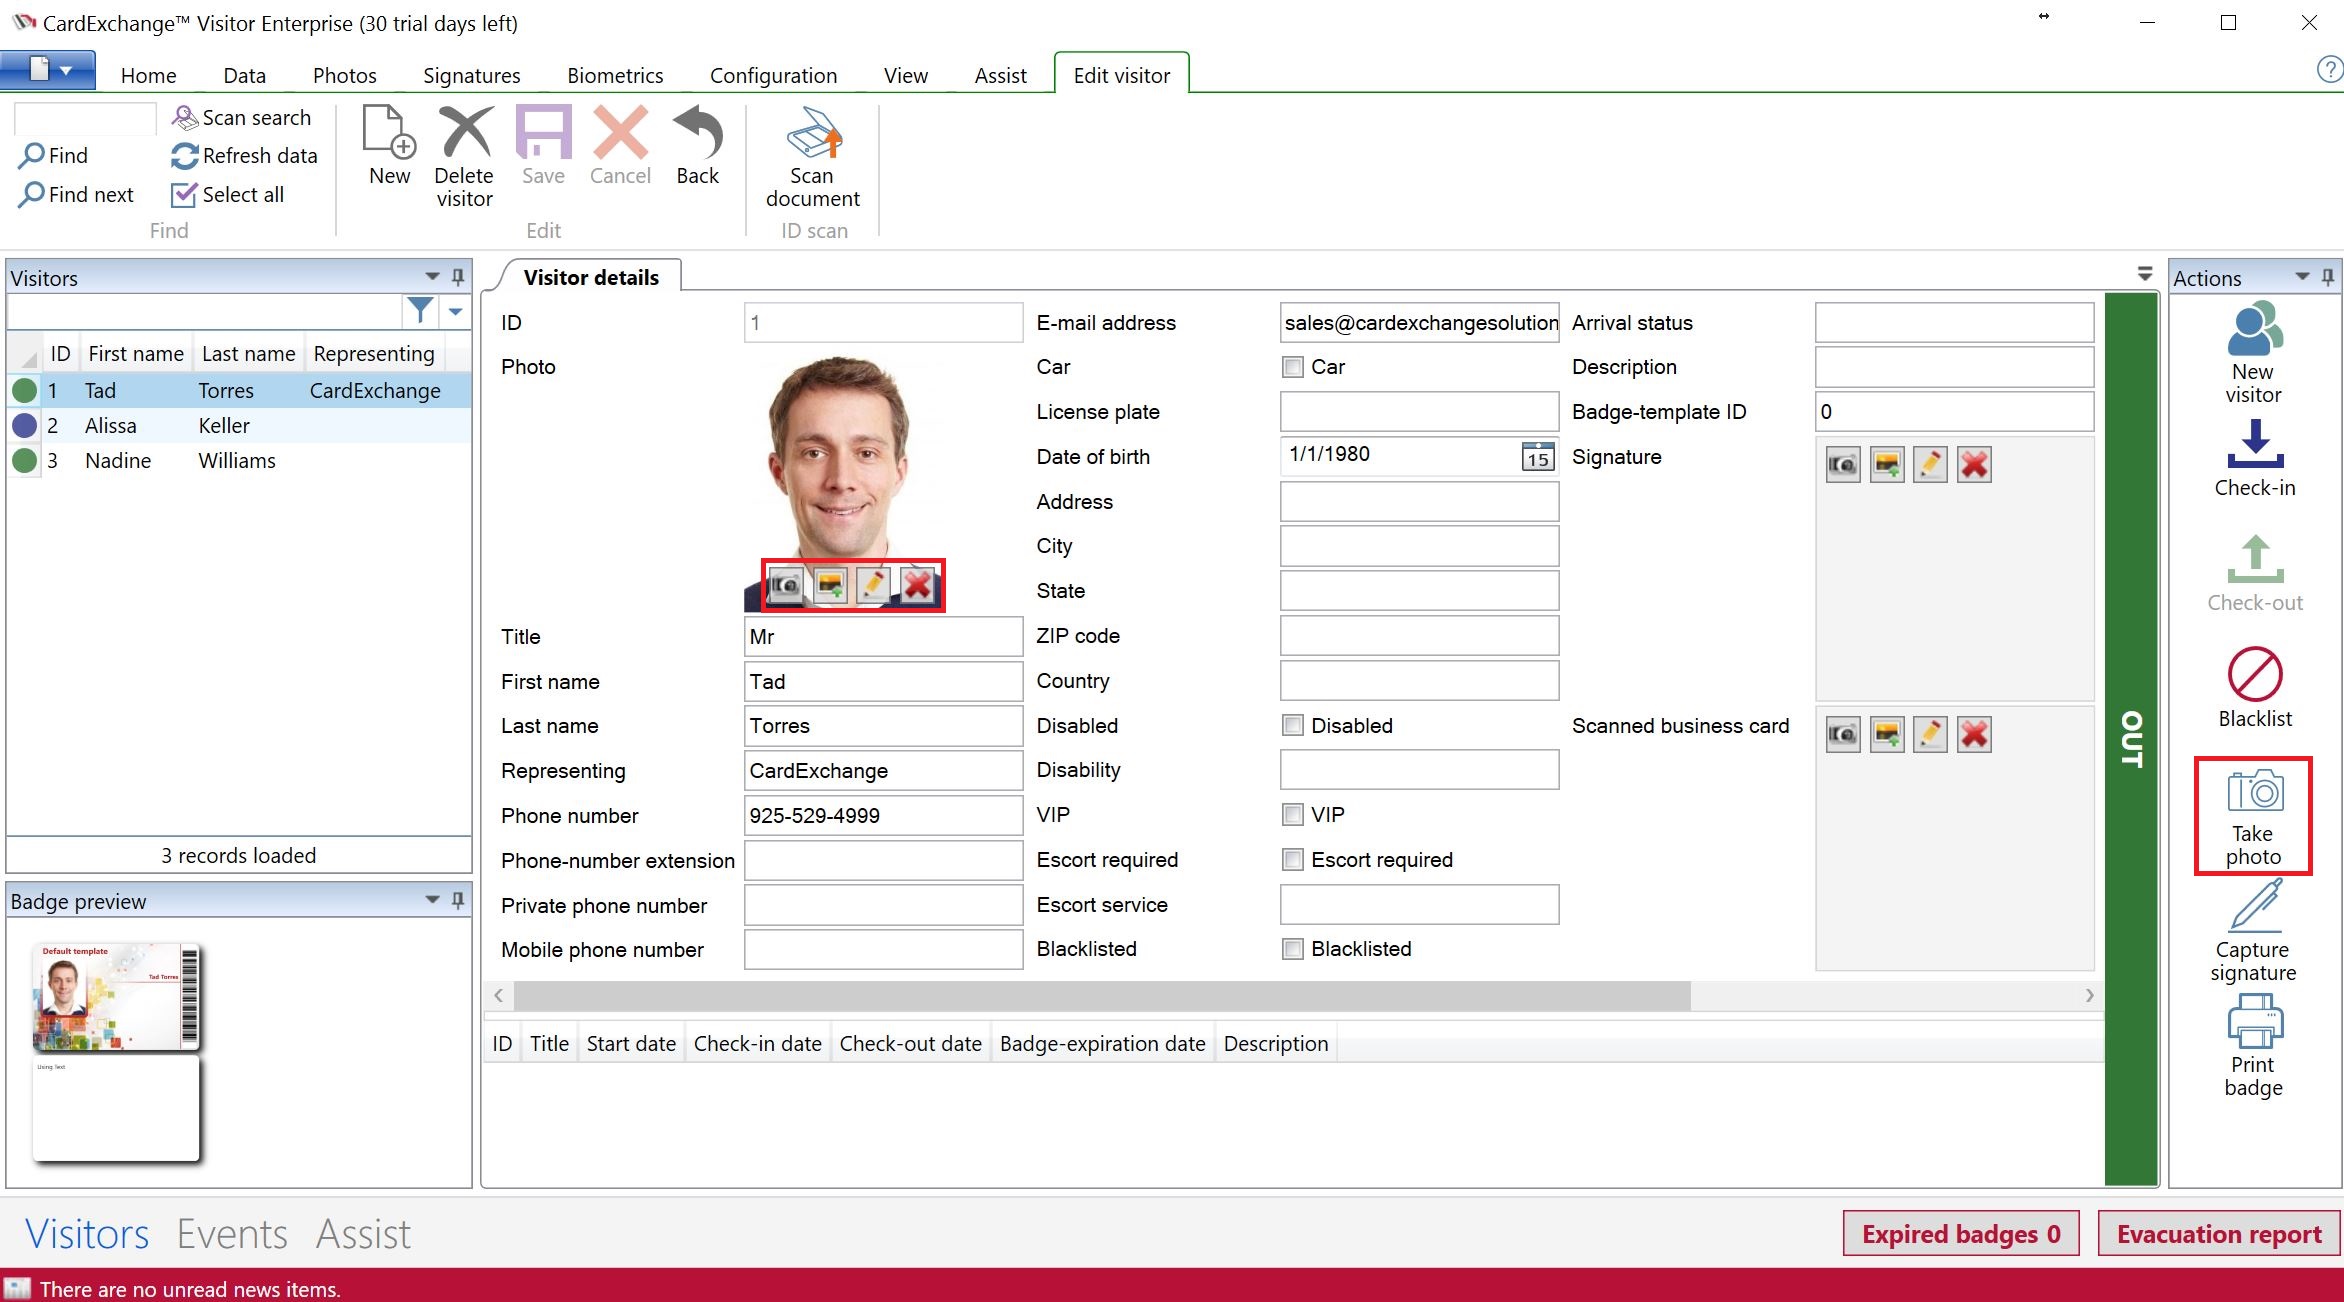Screen dimensions: 2344x1302
Task: Click the New visitor action icon
Action: tap(2254, 329)
